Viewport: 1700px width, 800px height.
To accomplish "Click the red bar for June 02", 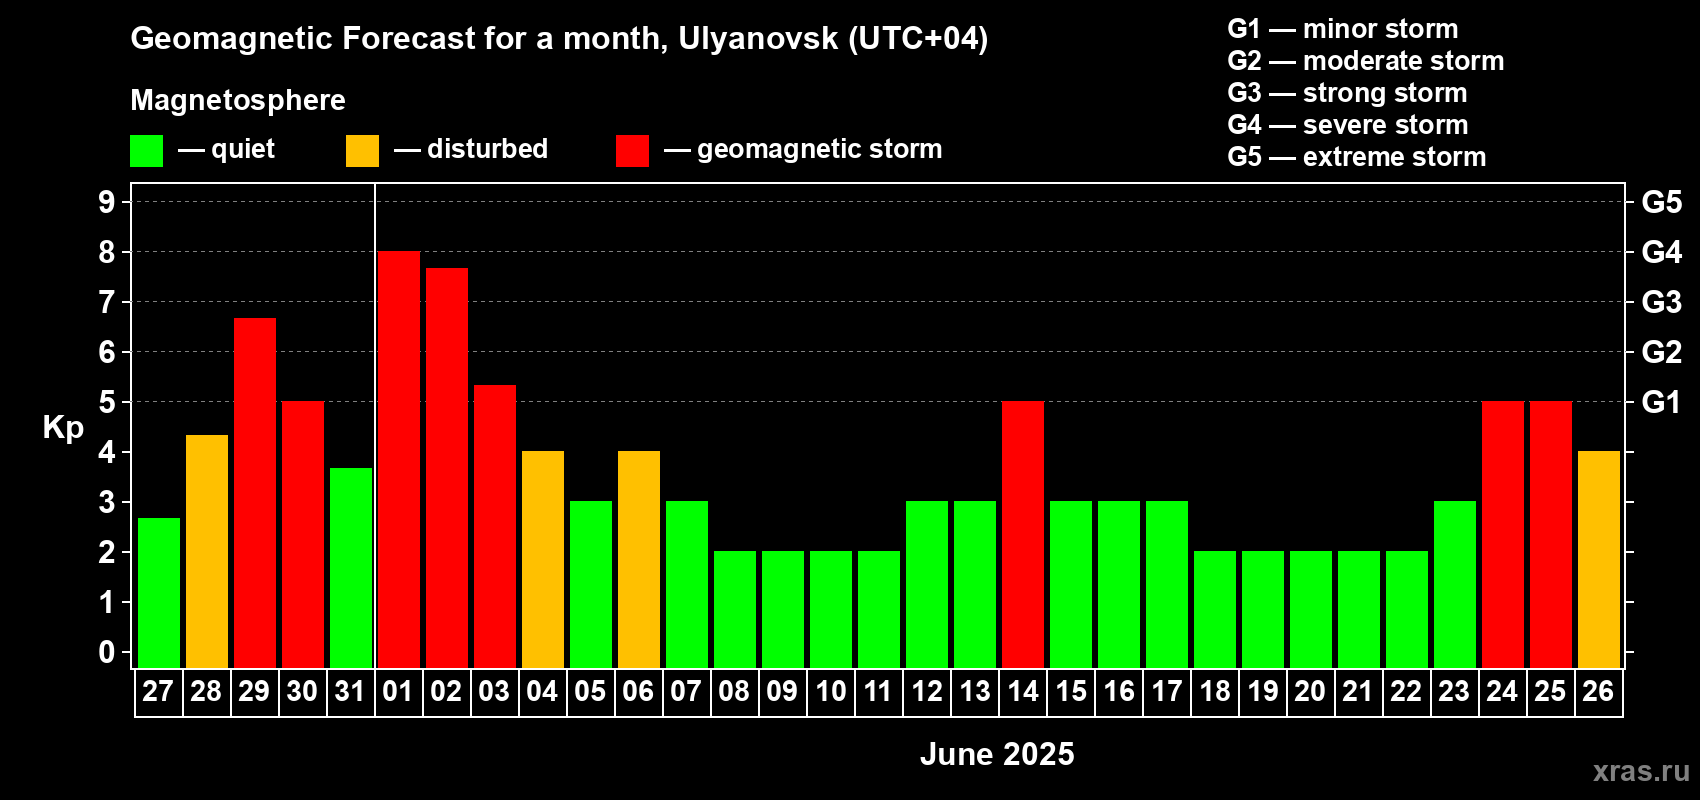I will [x=447, y=468].
